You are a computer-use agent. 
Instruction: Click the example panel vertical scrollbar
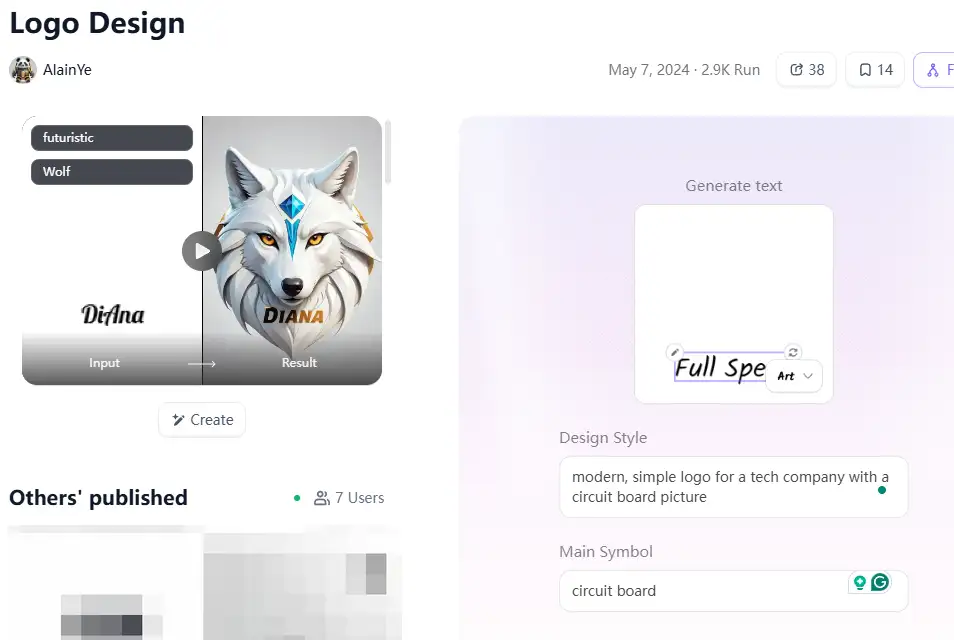pos(388,152)
